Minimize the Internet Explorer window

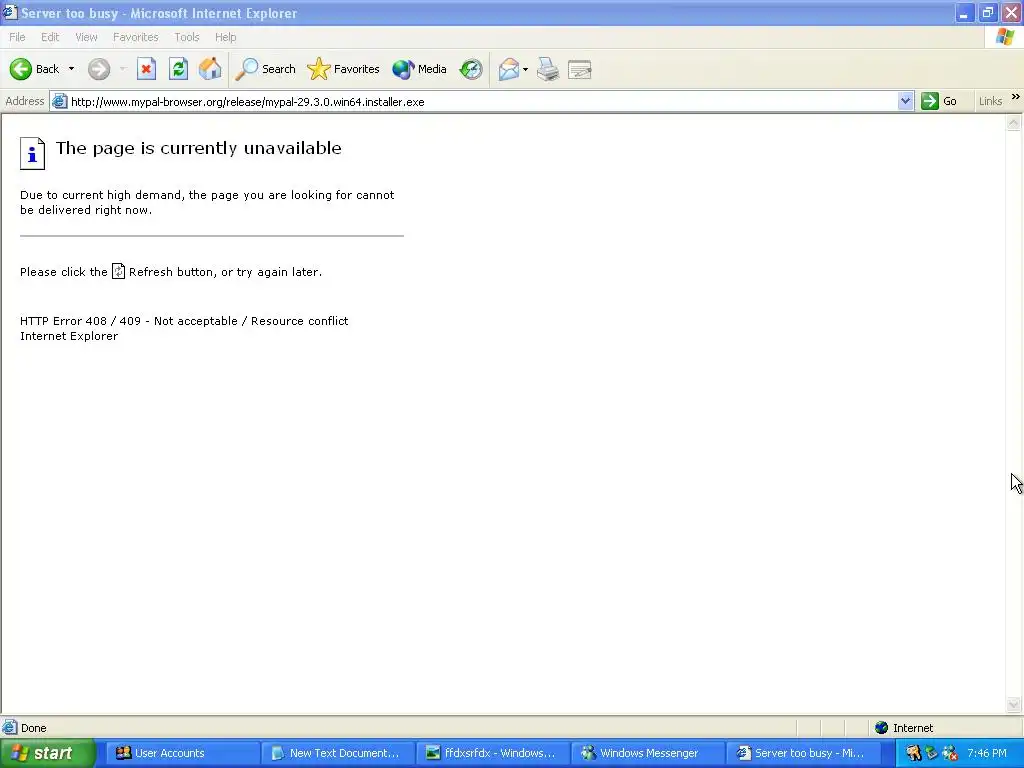[x=964, y=13]
